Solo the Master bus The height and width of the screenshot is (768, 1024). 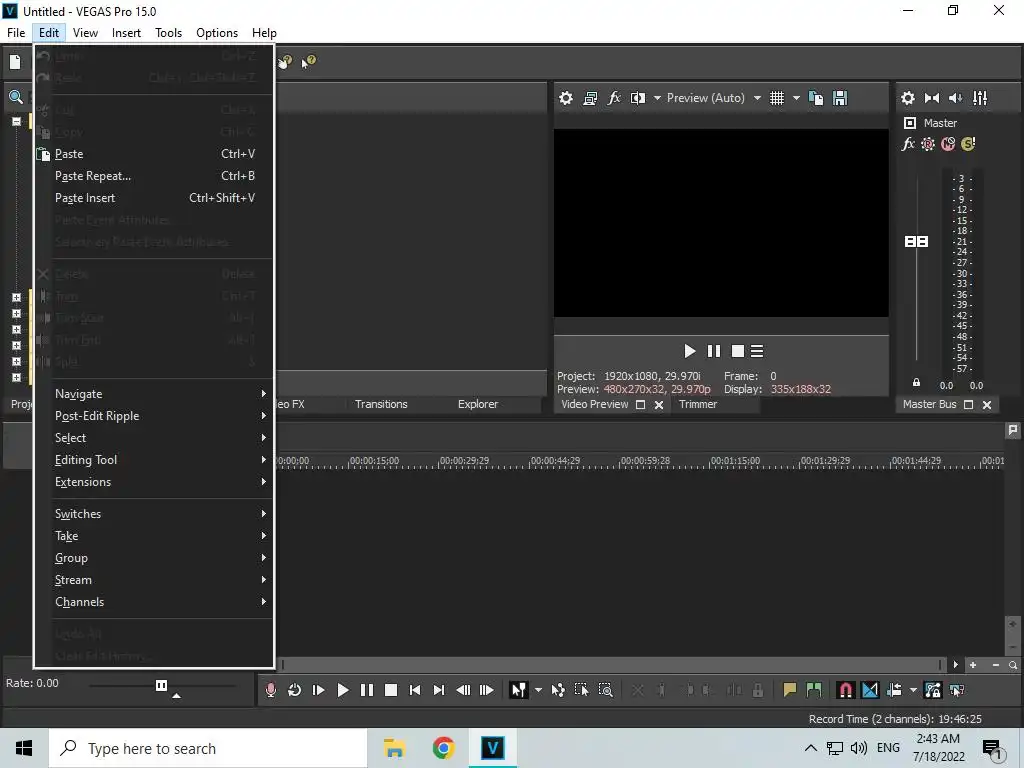click(968, 144)
